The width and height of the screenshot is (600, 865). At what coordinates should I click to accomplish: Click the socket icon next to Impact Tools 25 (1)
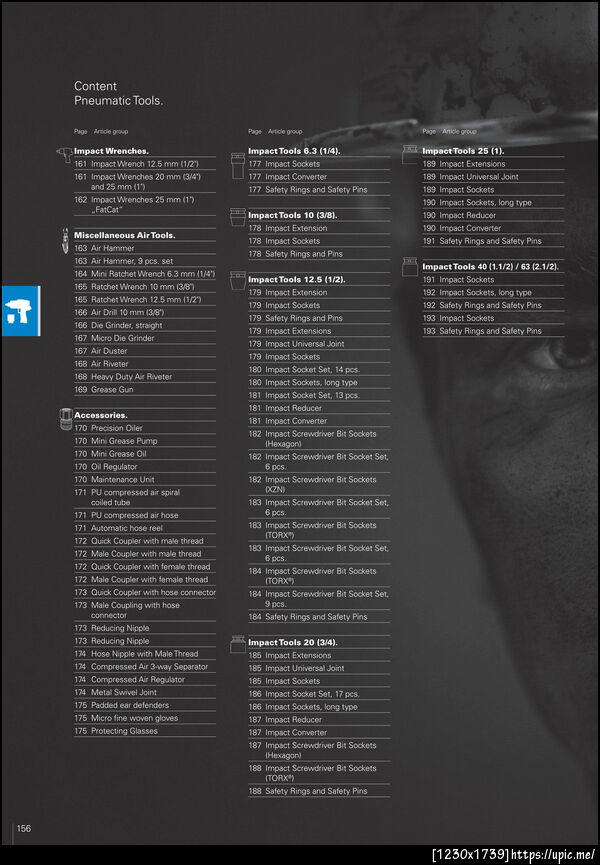click(410, 154)
